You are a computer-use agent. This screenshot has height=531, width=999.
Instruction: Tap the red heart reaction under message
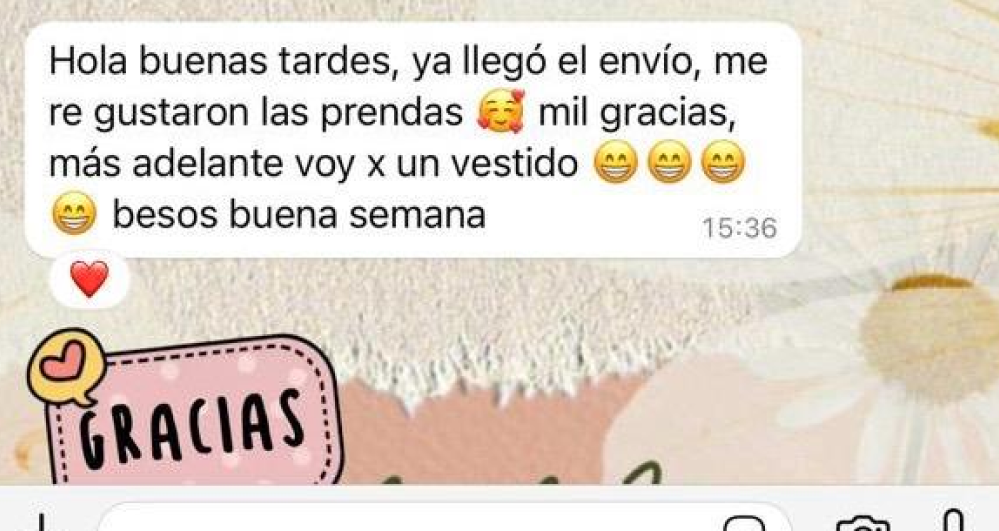tap(89, 279)
